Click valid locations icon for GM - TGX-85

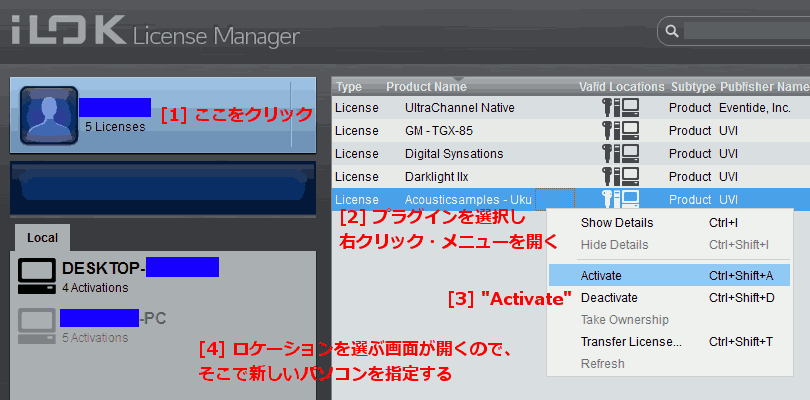(620, 131)
